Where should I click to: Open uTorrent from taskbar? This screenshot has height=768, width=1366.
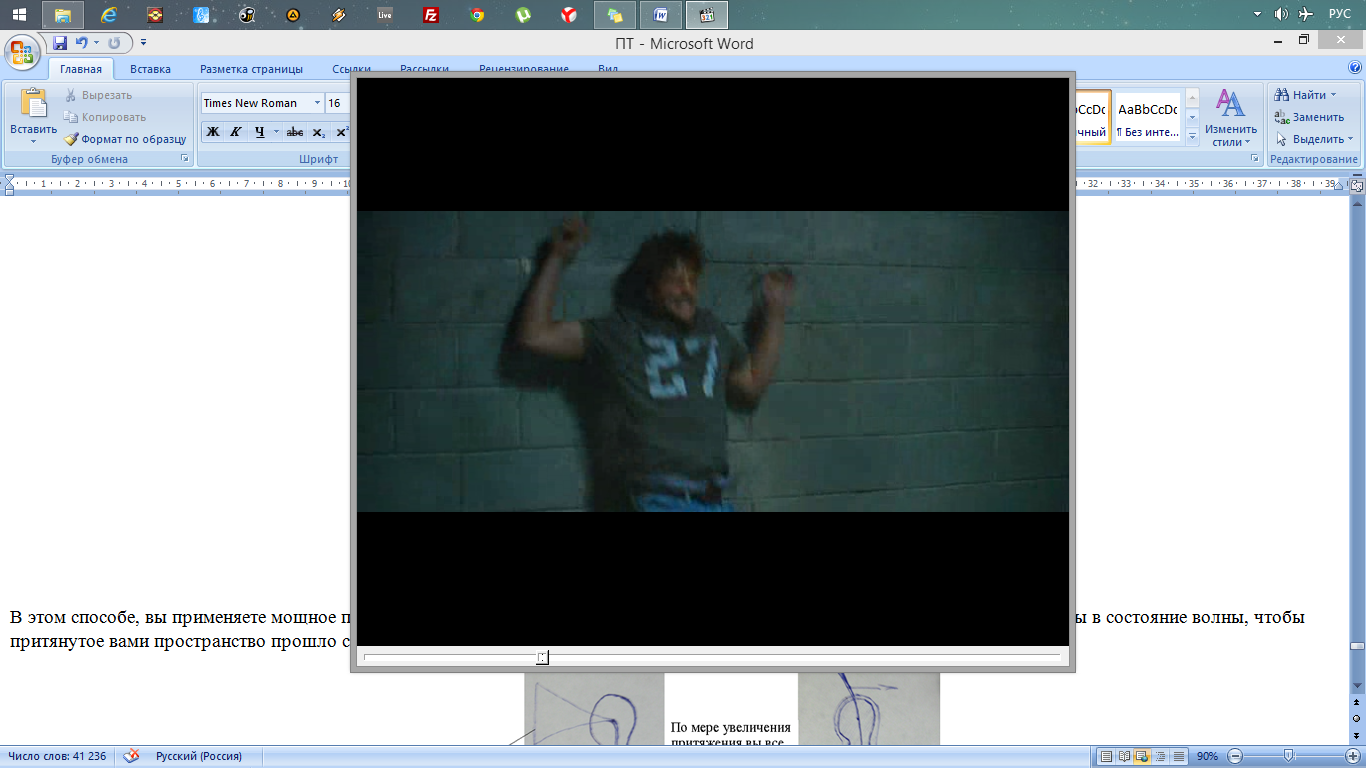point(523,15)
